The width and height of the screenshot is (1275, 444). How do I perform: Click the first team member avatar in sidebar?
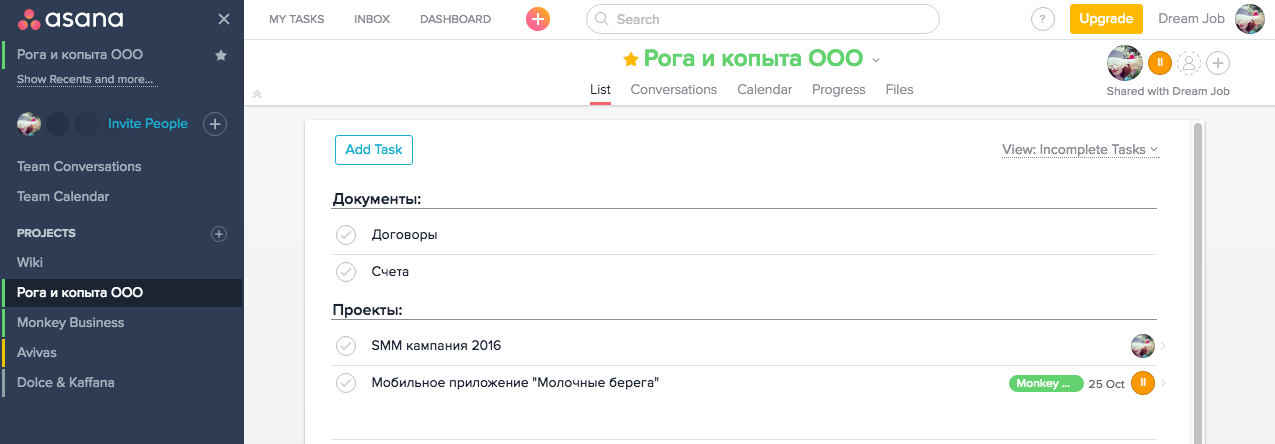(29, 124)
